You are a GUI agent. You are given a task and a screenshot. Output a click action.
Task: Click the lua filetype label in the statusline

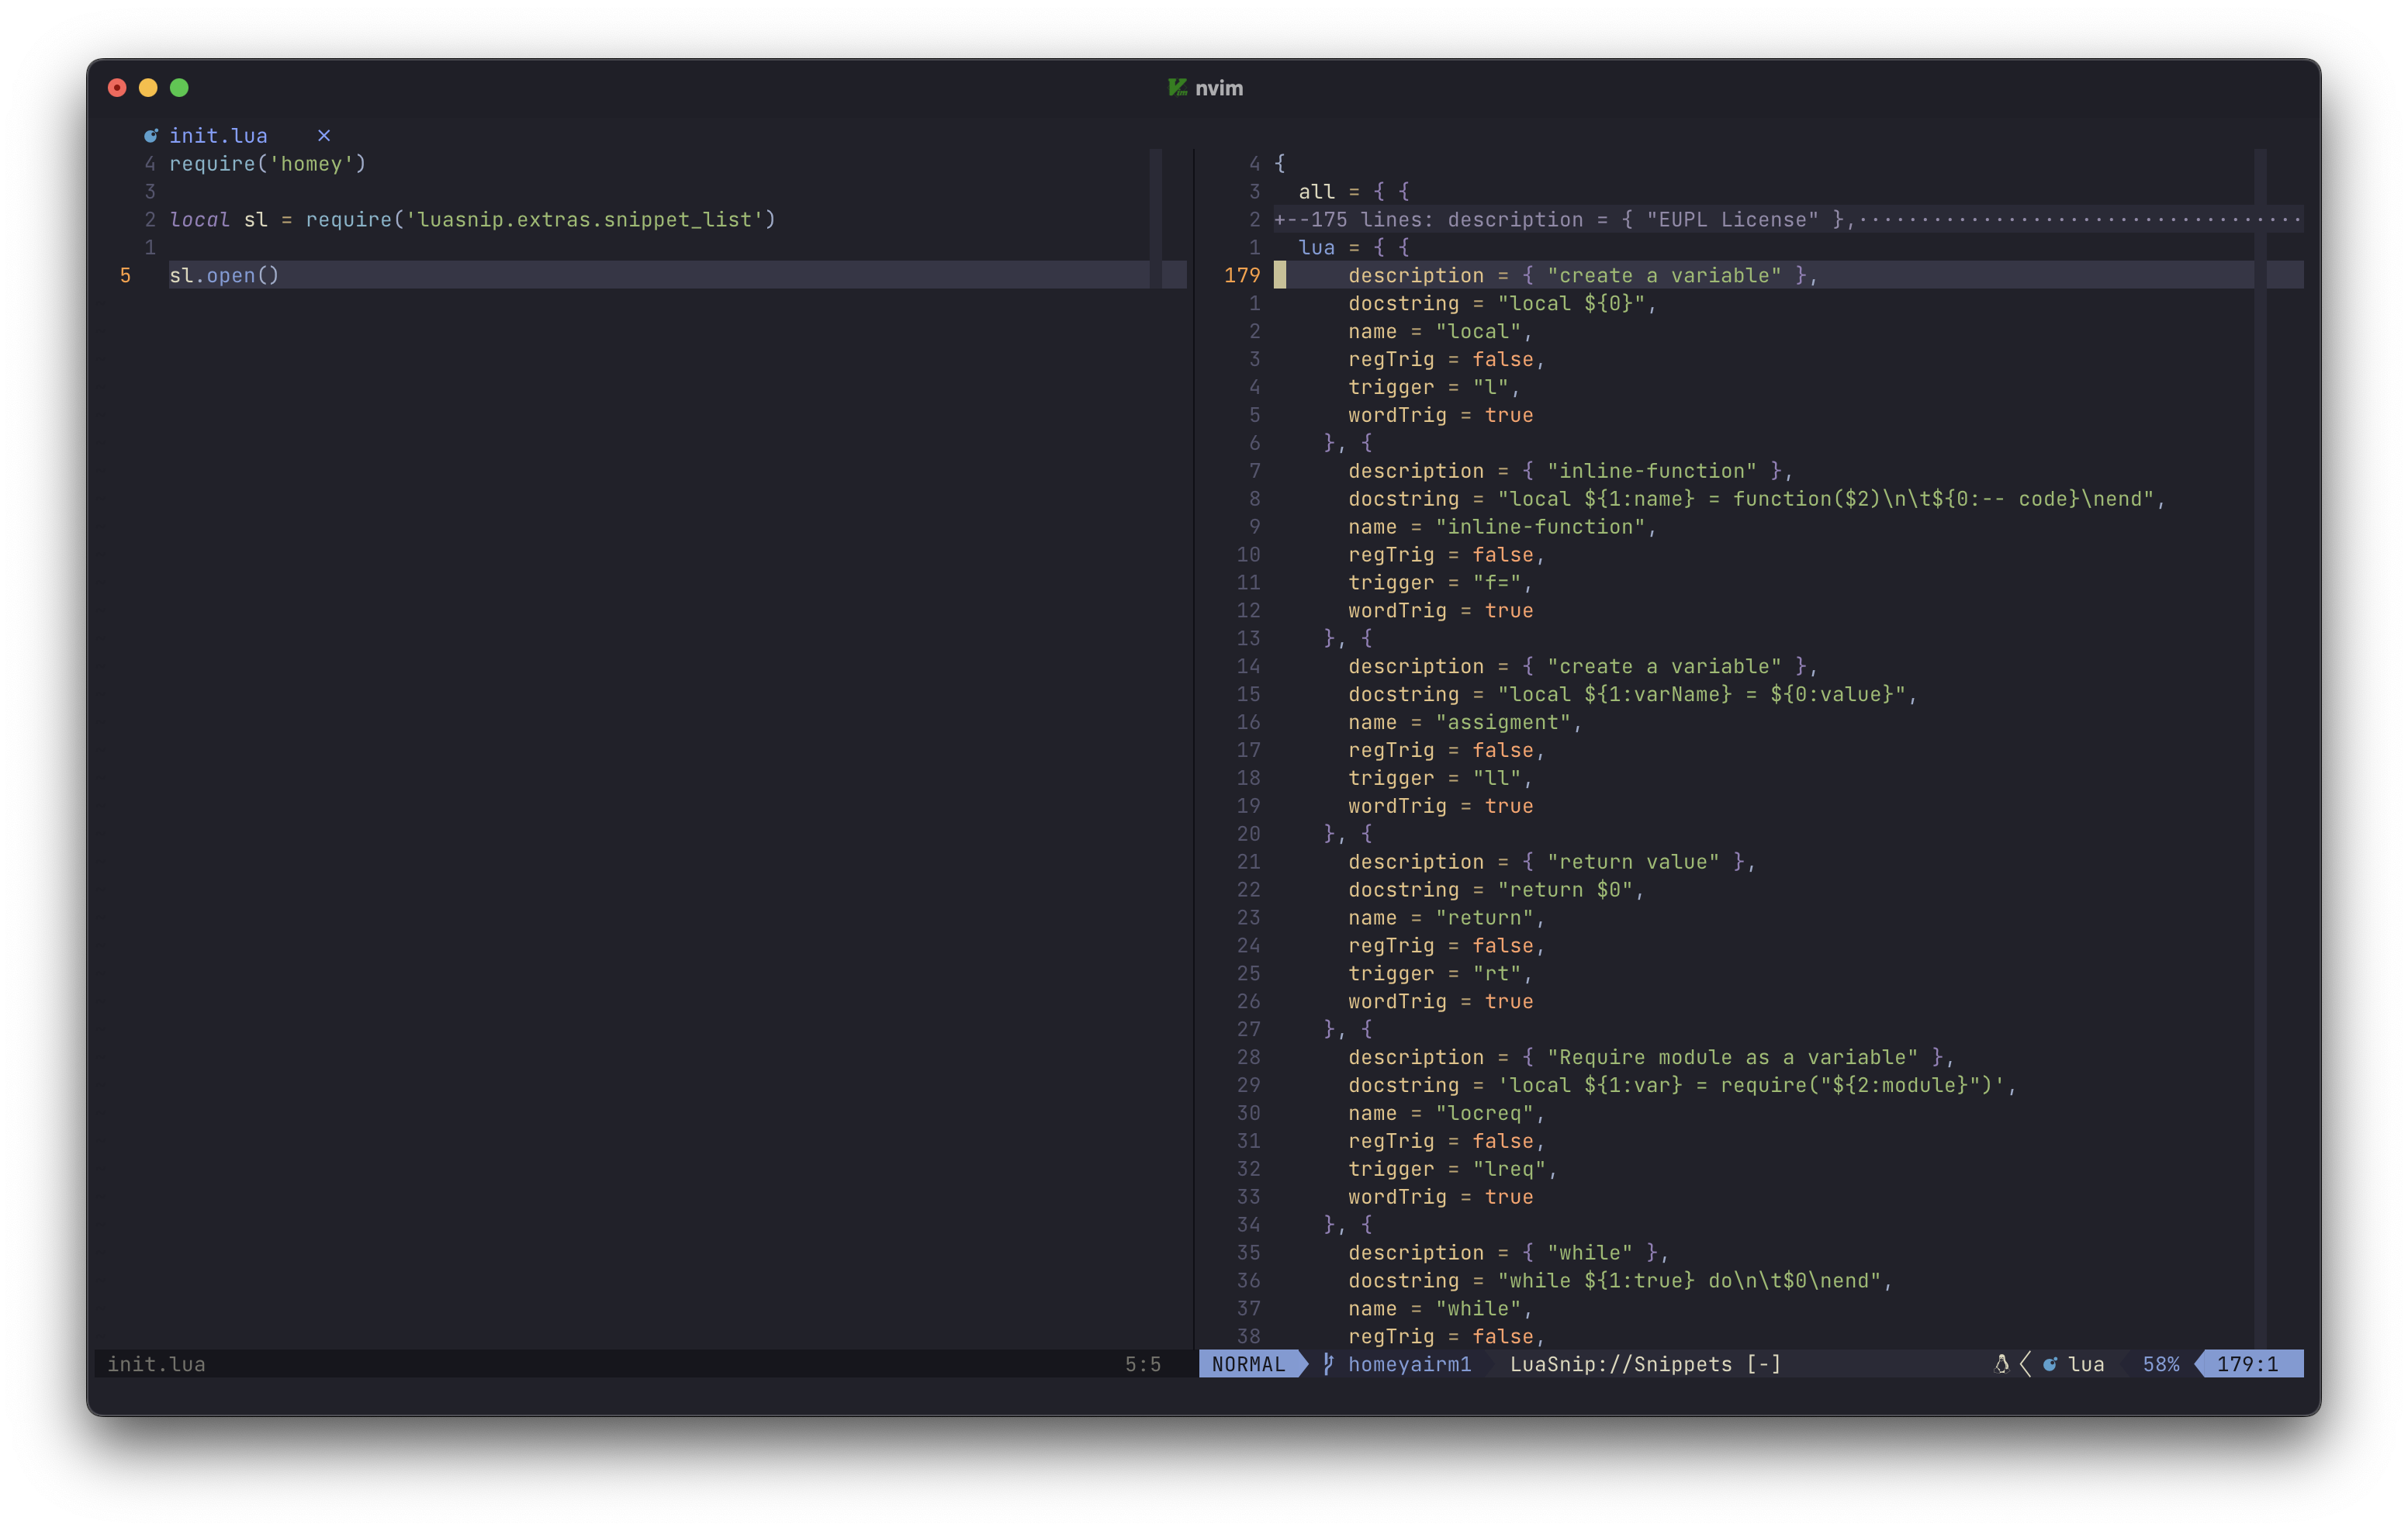pyautogui.click(x=2086, y=1364)
